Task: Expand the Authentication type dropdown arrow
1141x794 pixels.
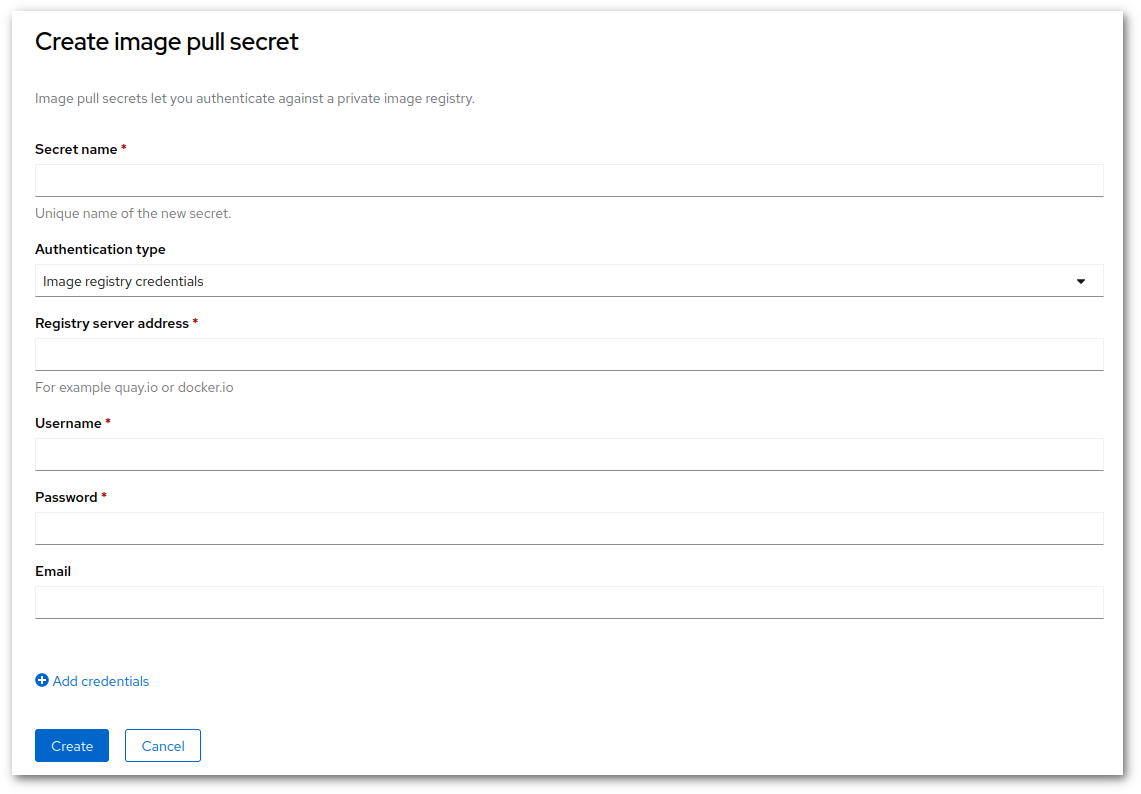Action: click(1080, 281)
